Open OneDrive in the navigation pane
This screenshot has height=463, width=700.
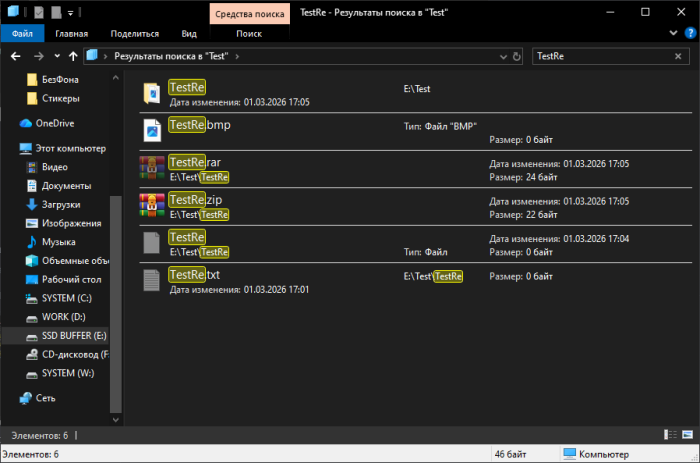56,124
